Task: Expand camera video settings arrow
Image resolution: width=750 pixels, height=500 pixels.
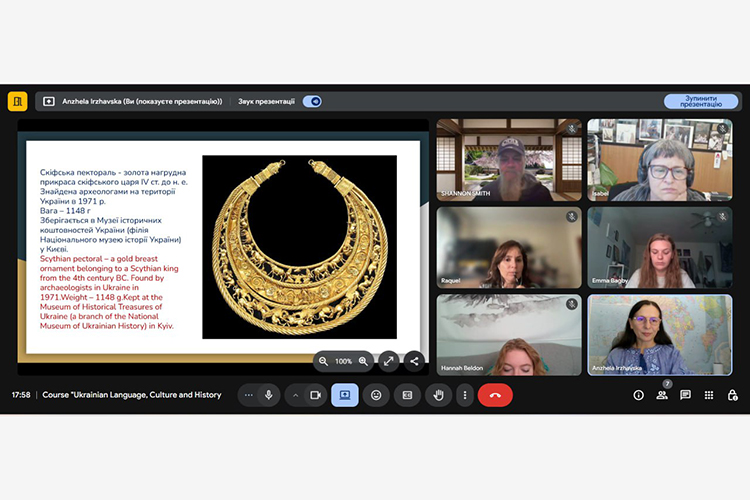Action: 295,395
